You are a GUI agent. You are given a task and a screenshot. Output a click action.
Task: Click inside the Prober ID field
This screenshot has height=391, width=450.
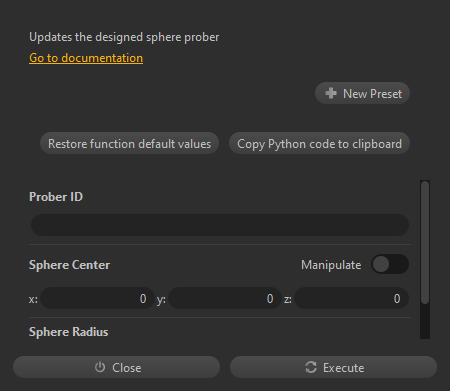220,225
